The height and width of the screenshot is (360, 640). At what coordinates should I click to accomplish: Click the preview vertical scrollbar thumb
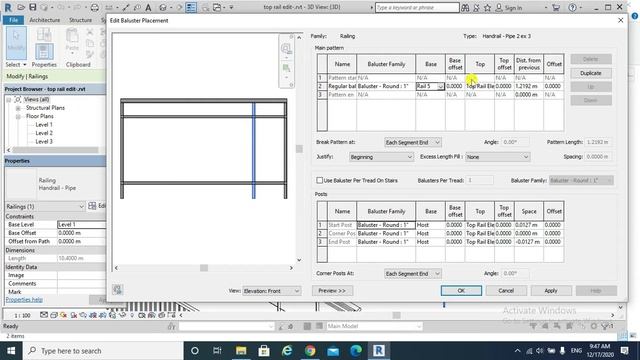(x=299, y=149)
